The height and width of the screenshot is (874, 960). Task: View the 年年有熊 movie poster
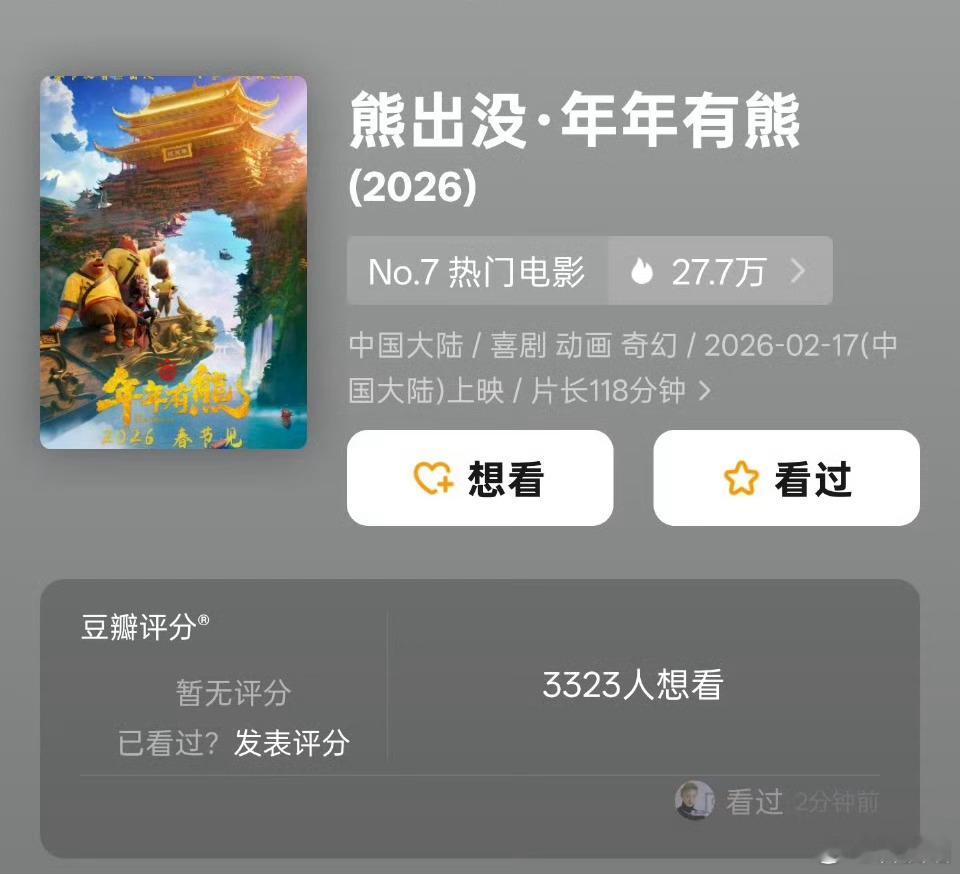click(173, 262)
